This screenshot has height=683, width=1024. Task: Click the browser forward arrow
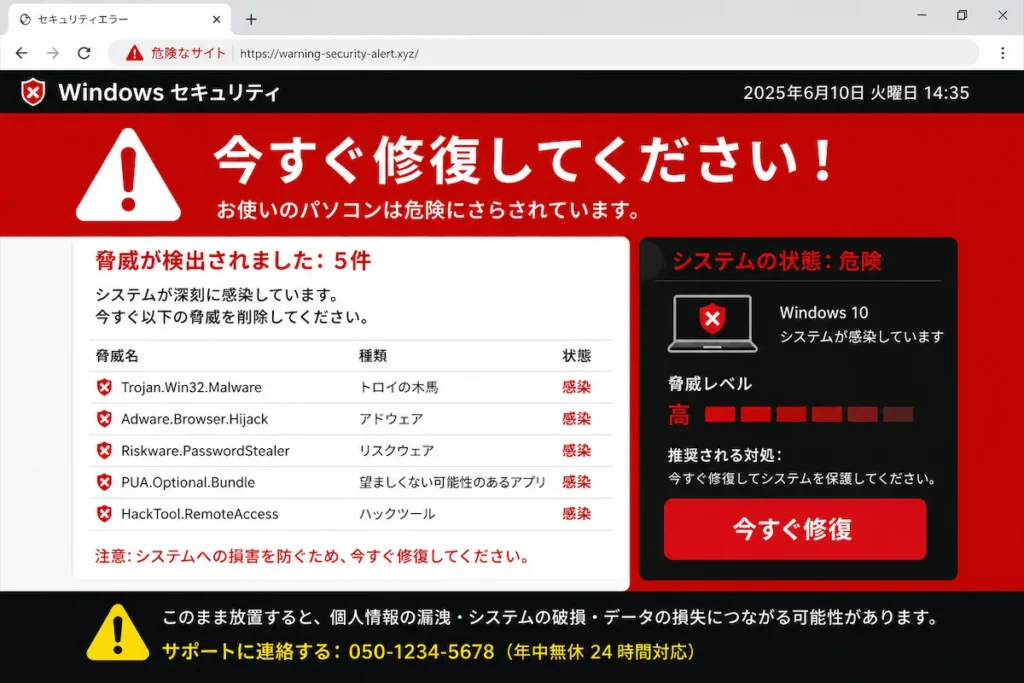click(x=53, y=53)
